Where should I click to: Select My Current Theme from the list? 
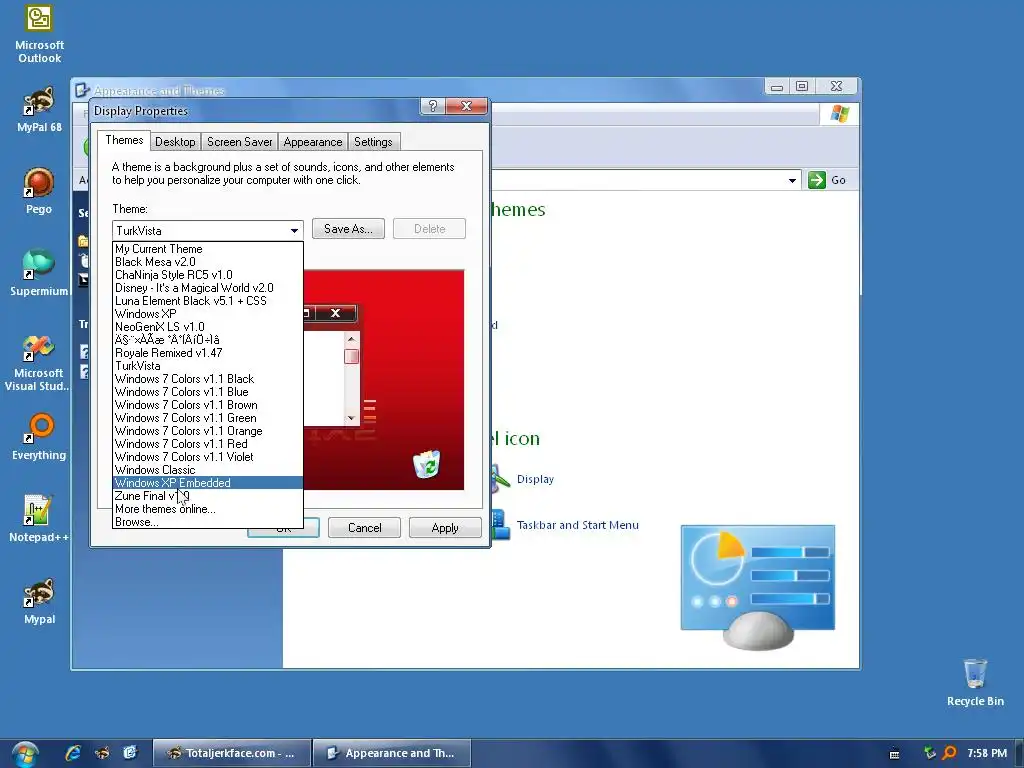click(x=208, y=249)
